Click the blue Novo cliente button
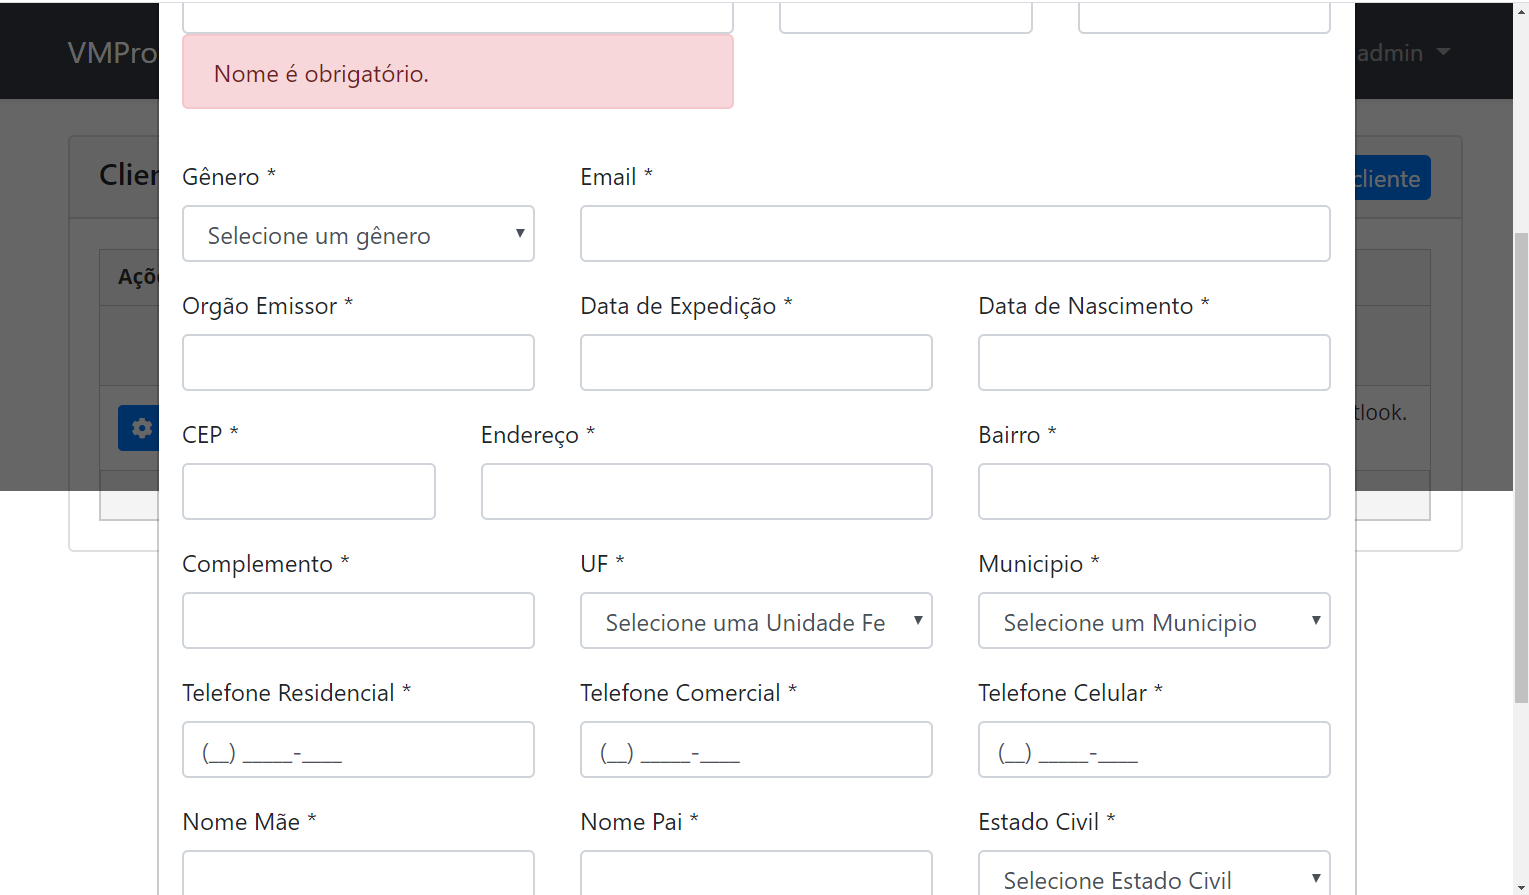 (x=1390, y=178)
